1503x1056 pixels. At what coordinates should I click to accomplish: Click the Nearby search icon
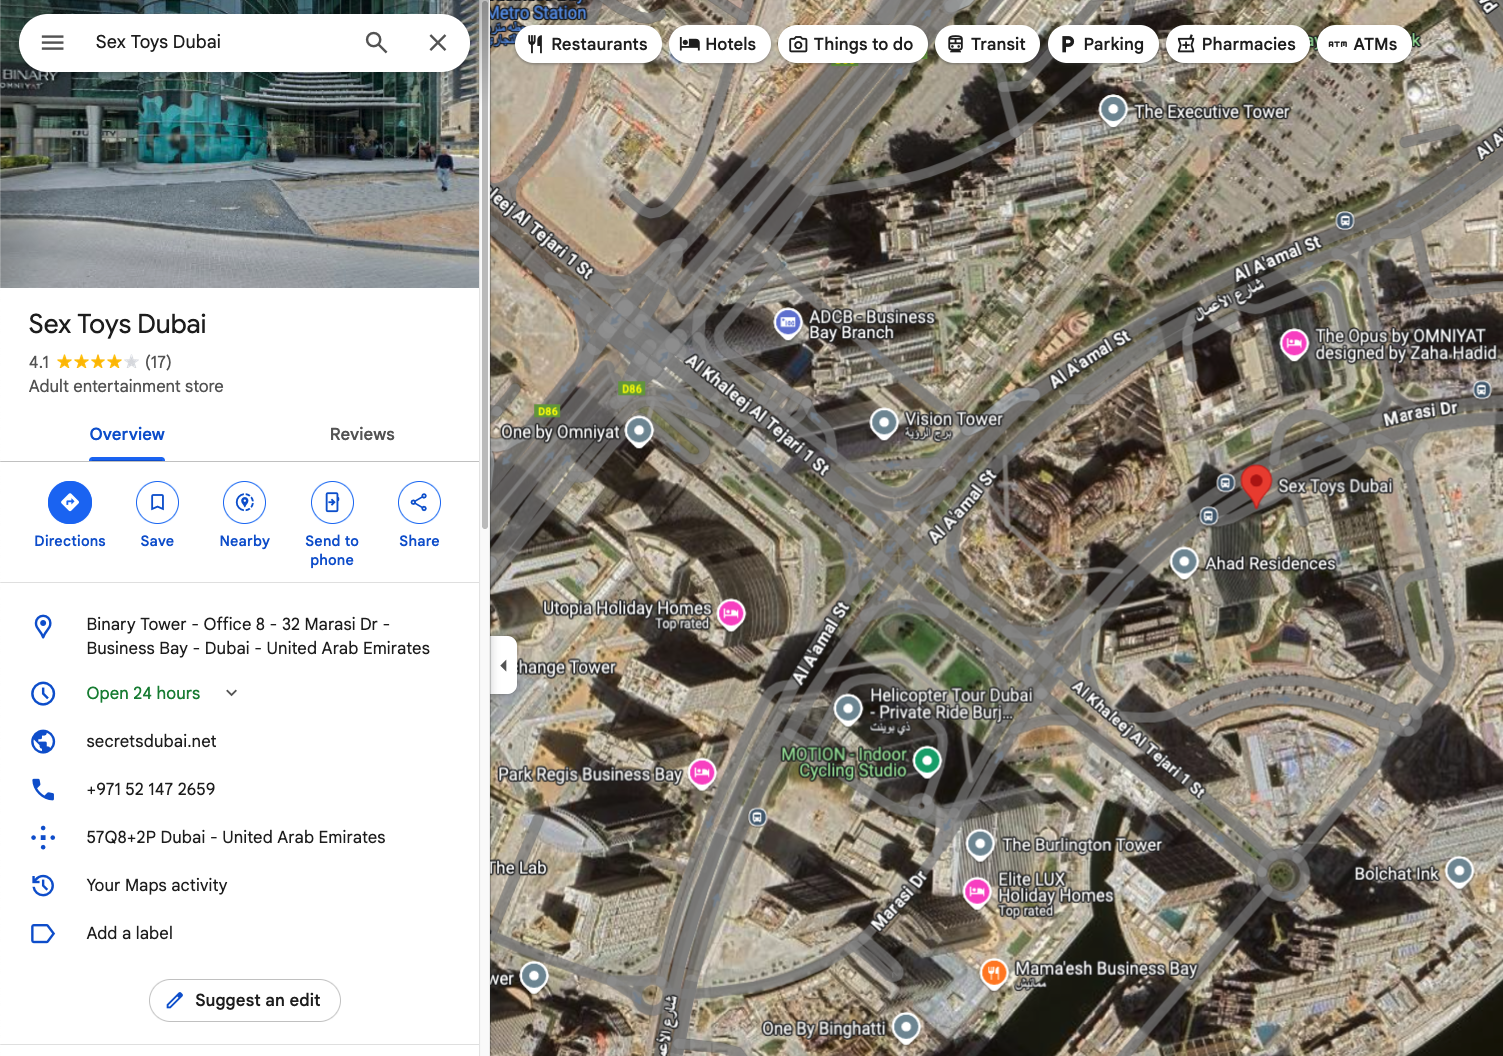pyautogui.click(x=245, y=502)
